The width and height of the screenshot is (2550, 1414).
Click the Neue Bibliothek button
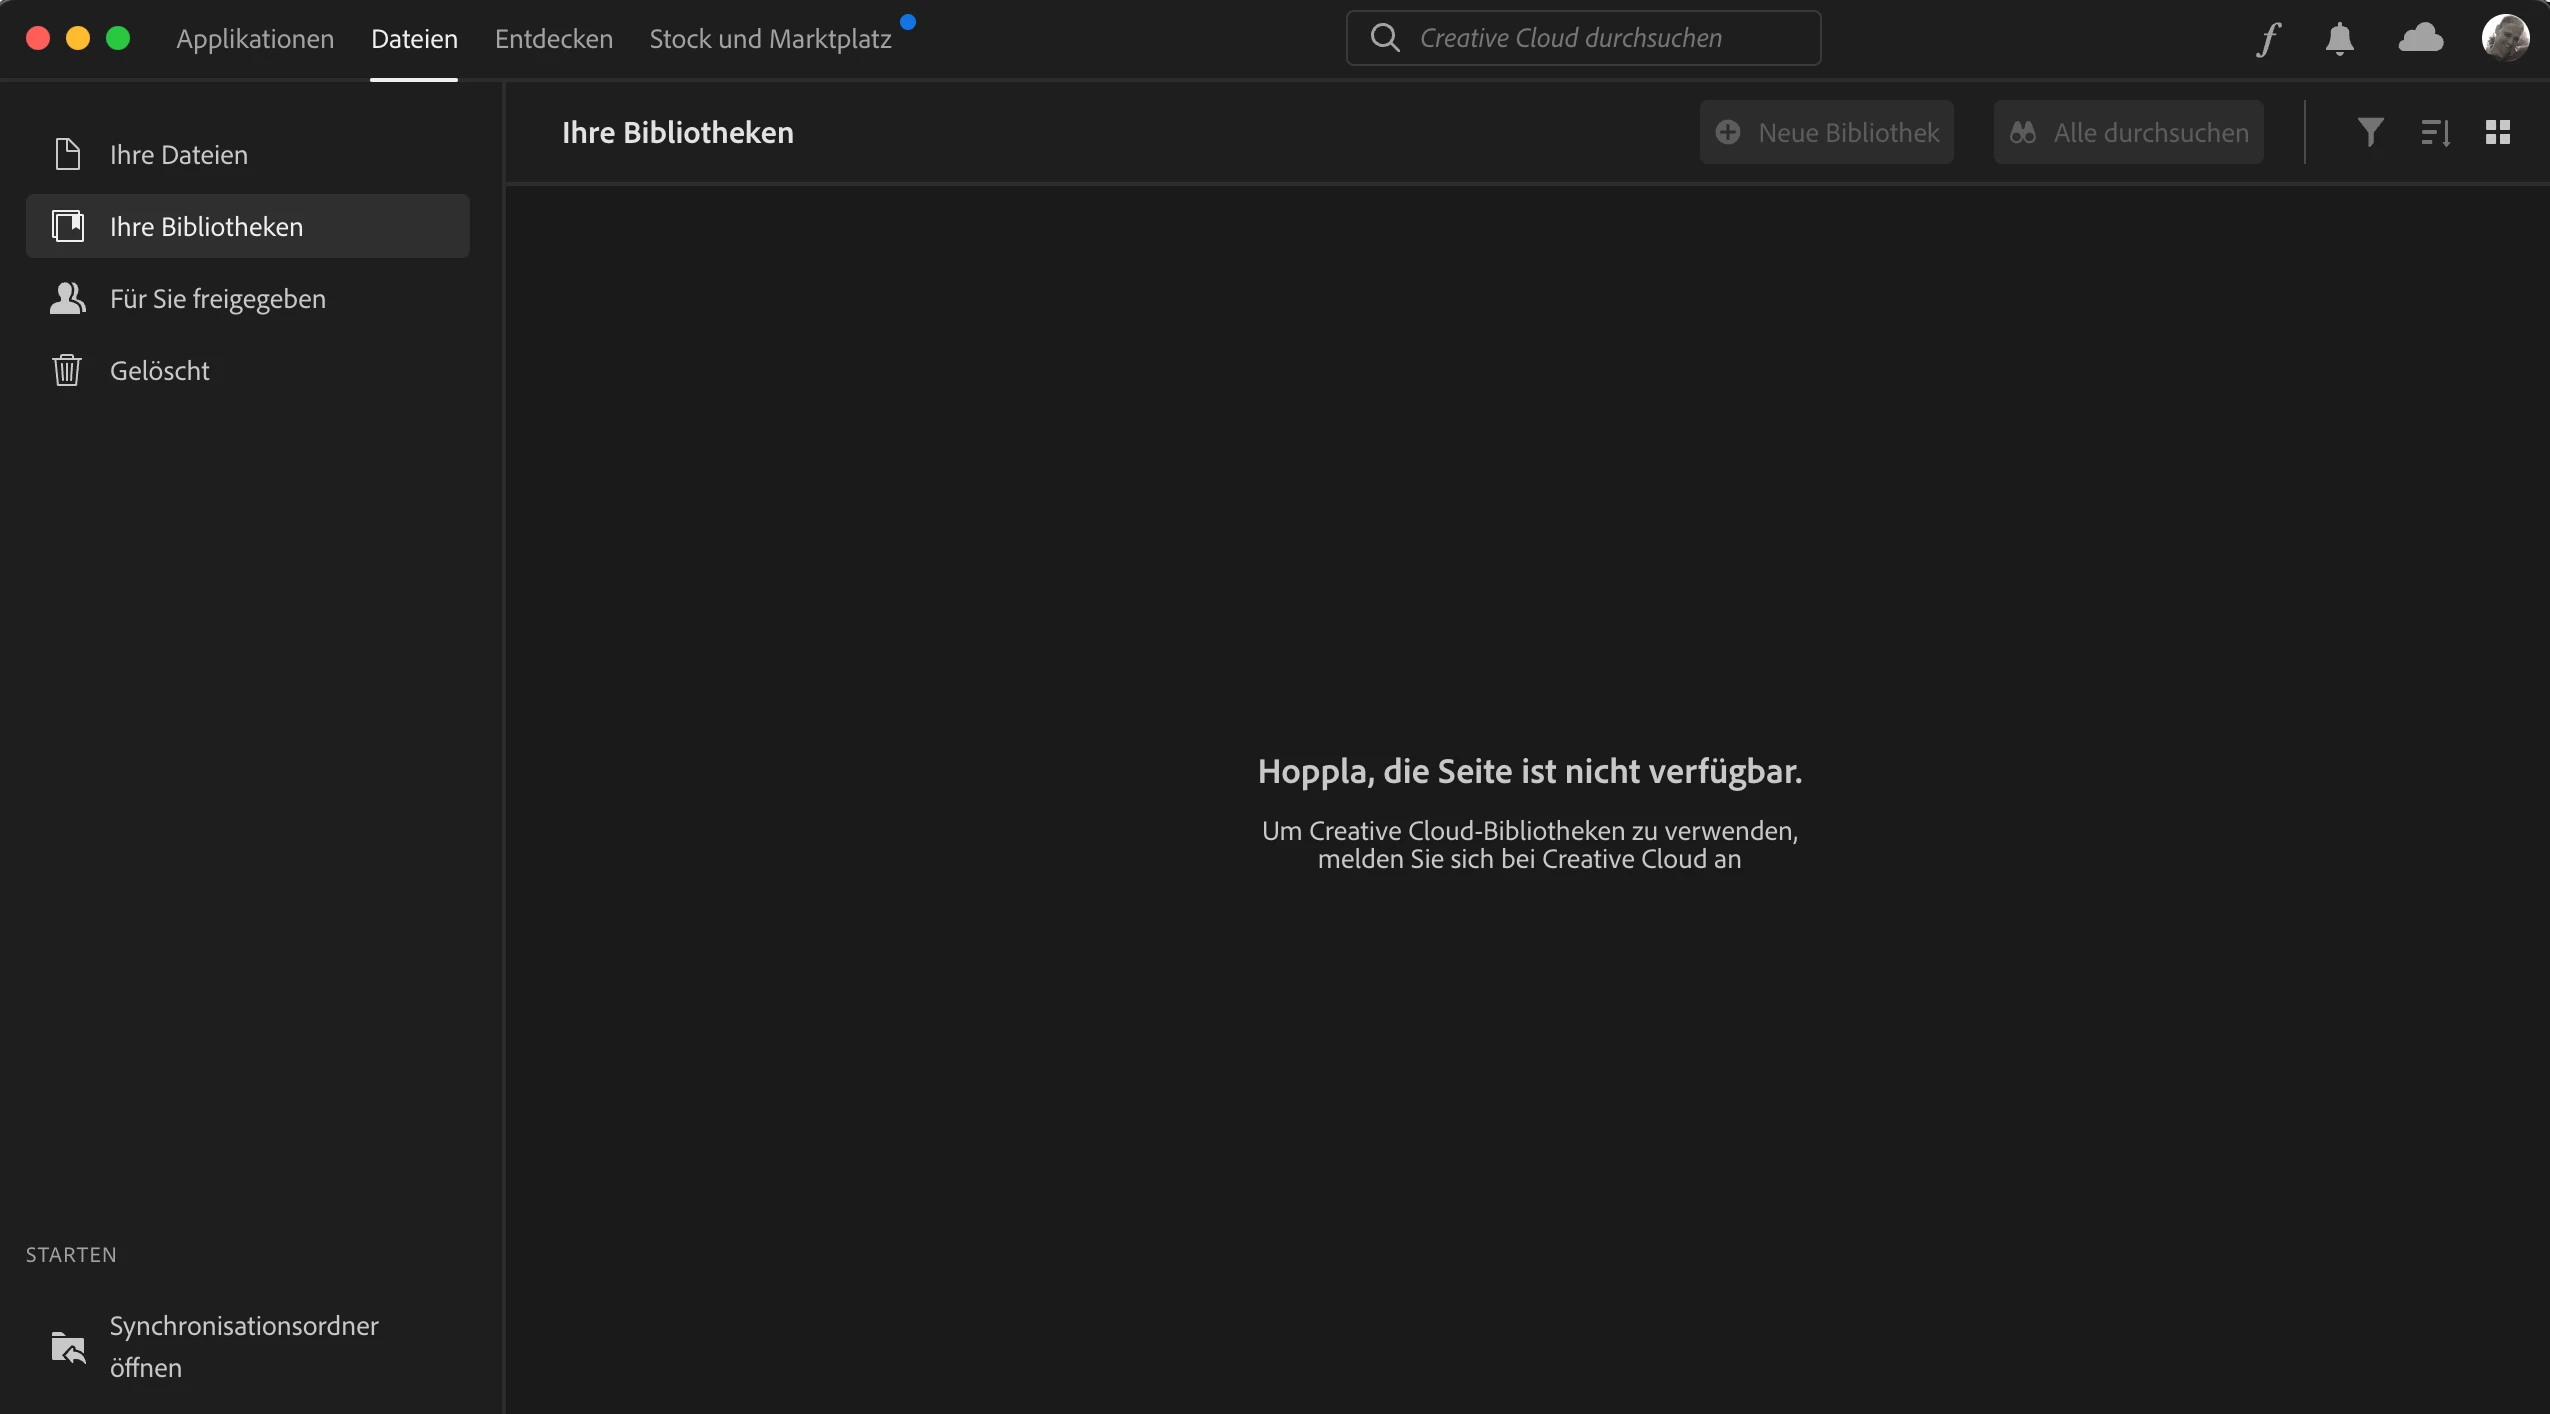point(1826,132)
